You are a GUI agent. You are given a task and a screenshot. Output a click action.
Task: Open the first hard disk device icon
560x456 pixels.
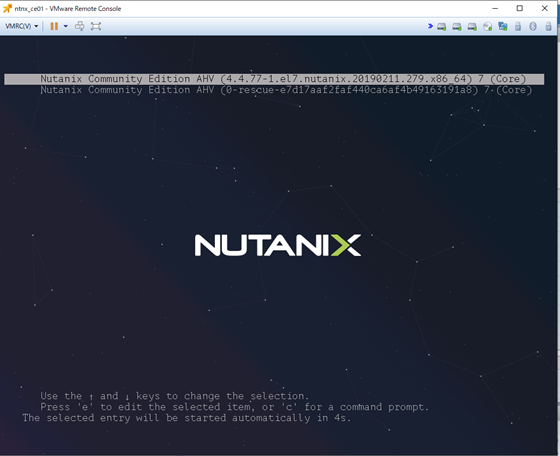(x=442, y=26)
